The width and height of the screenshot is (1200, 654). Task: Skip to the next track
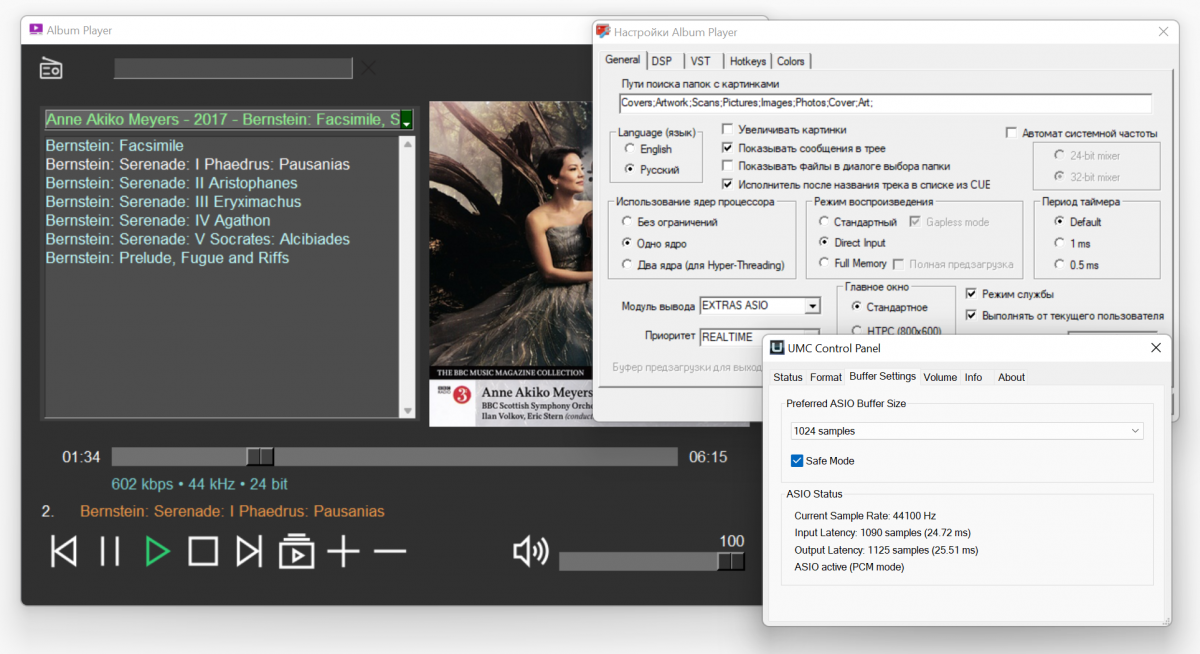coord(249,551)
